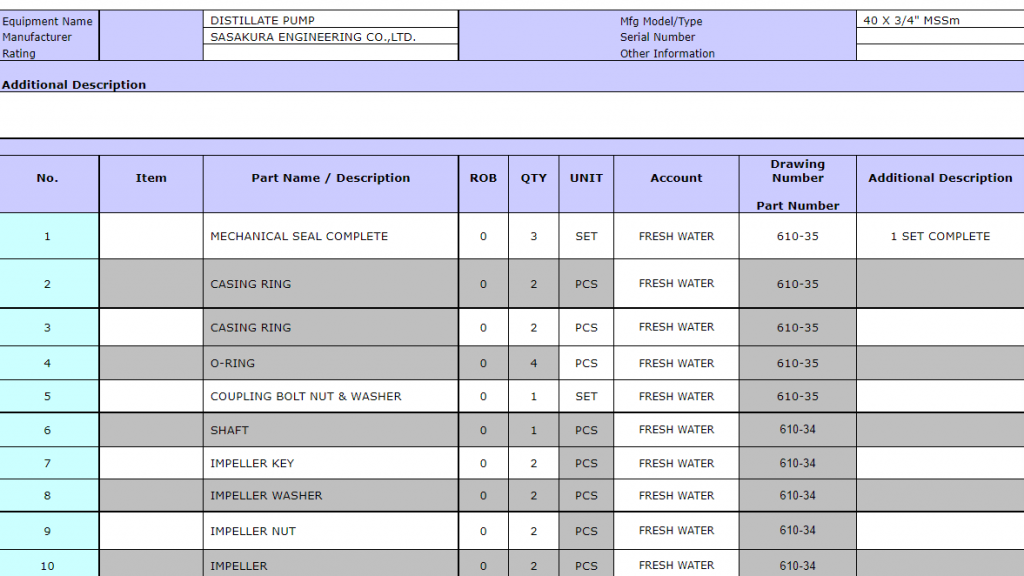1024x576 pixels.
Task: Click the 1 SET COMPLETE description cell
Action: pyautogui.click(x=939, y=236)
